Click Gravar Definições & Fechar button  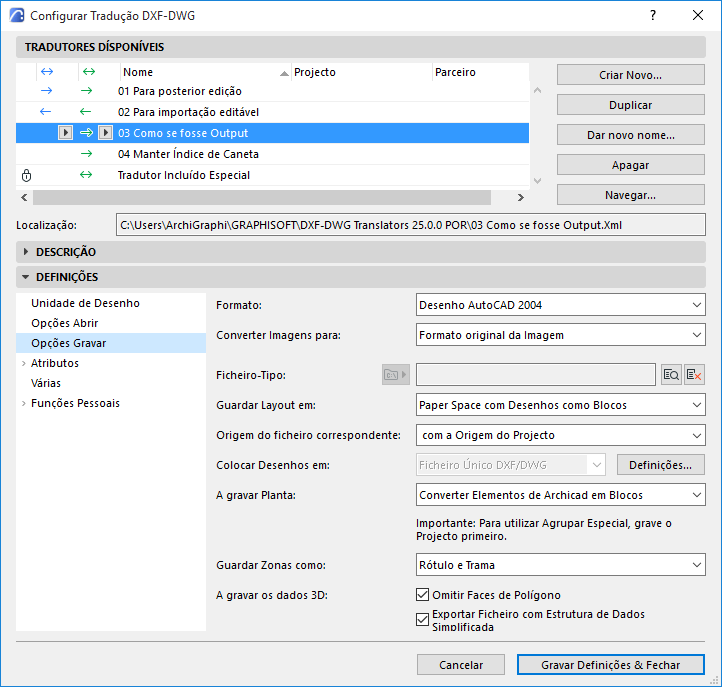(x=611, y=665)
